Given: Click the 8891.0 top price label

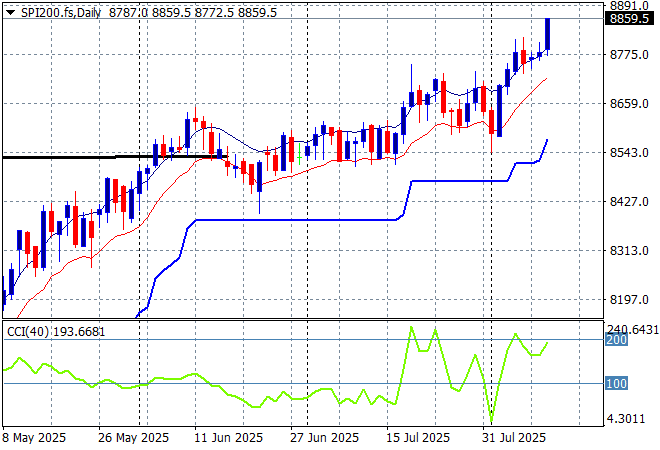Looking at the screenshot, I should [x=630, y=6].
